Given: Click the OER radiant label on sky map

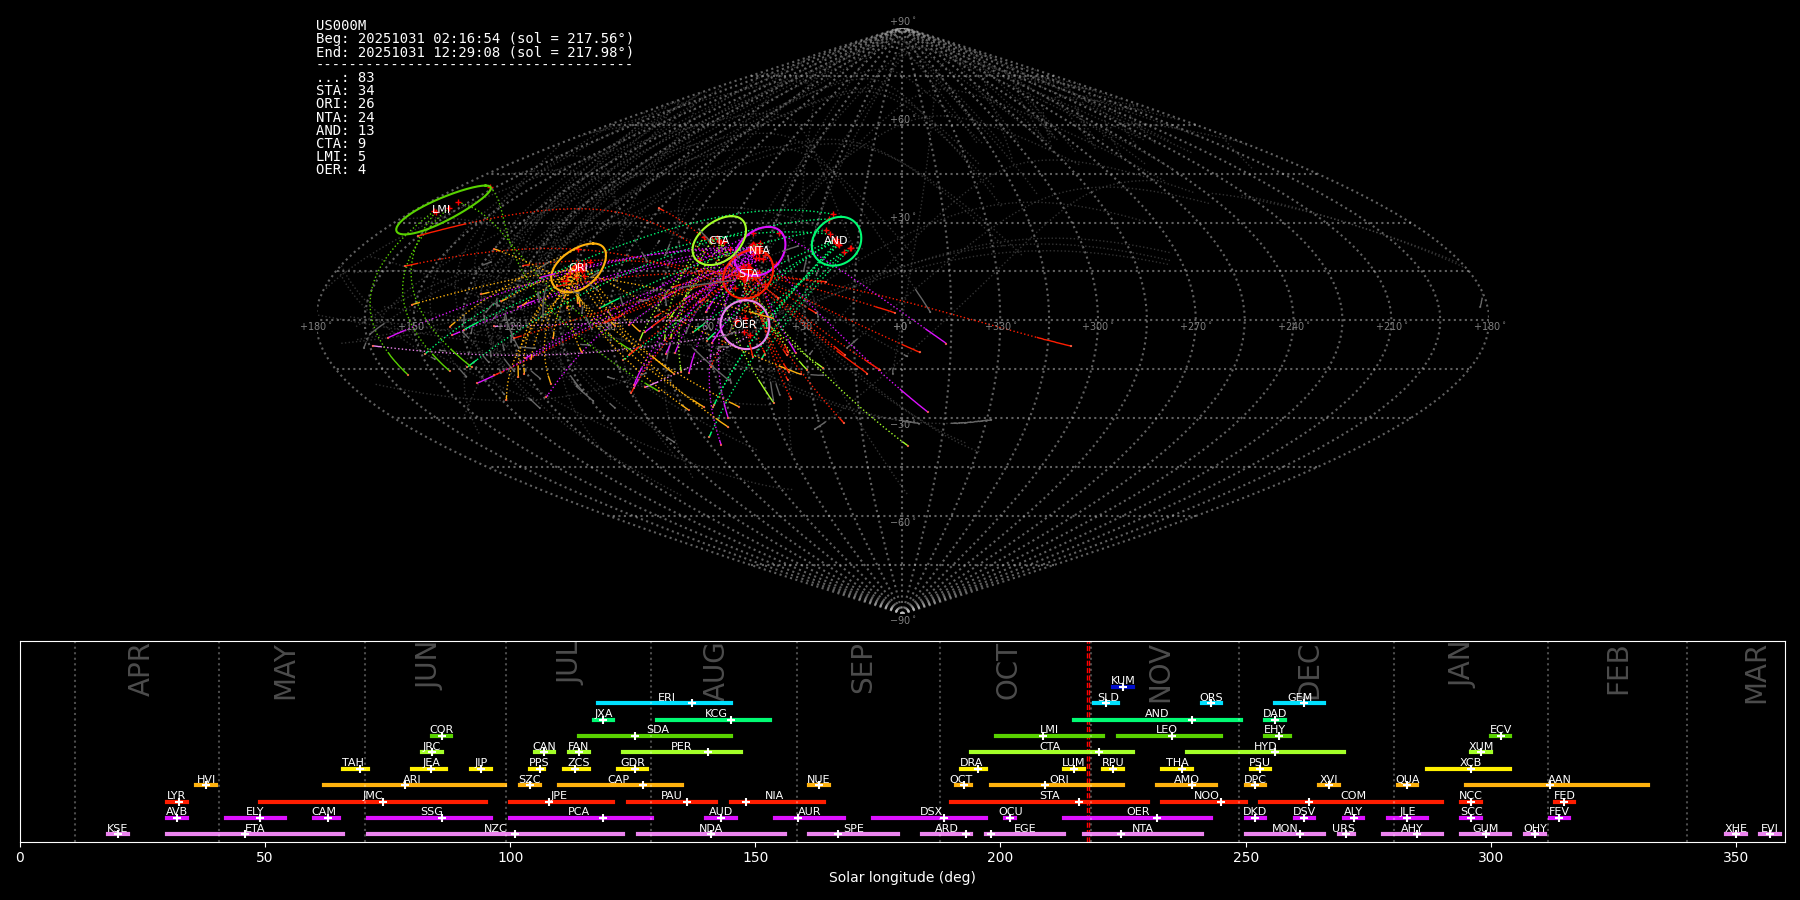Looking at the screenshot, I should pos(745,325).
